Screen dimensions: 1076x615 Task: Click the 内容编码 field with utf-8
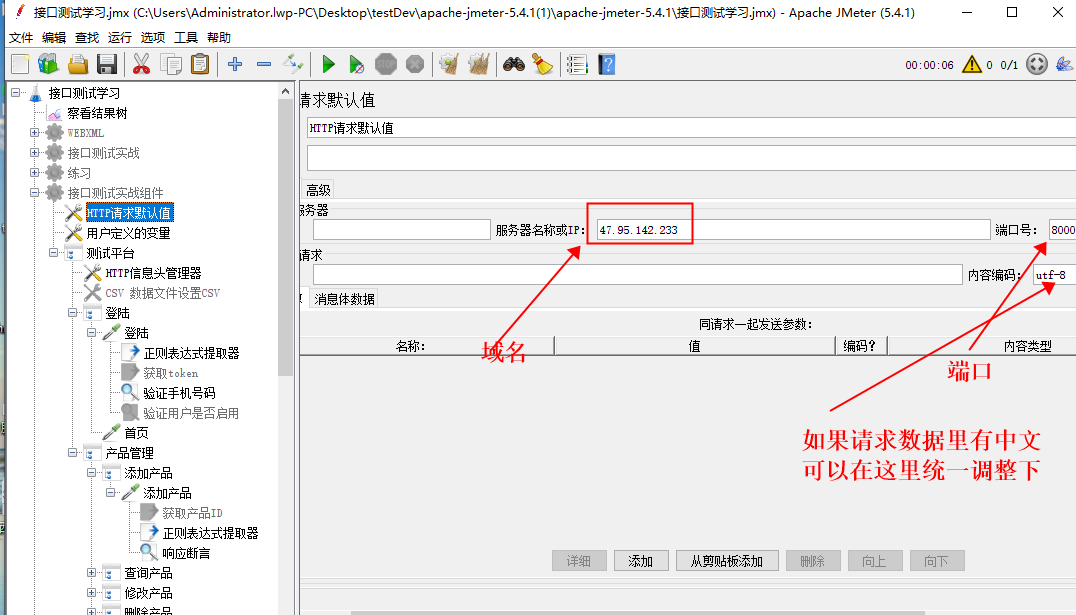(x=1054, y=275)
